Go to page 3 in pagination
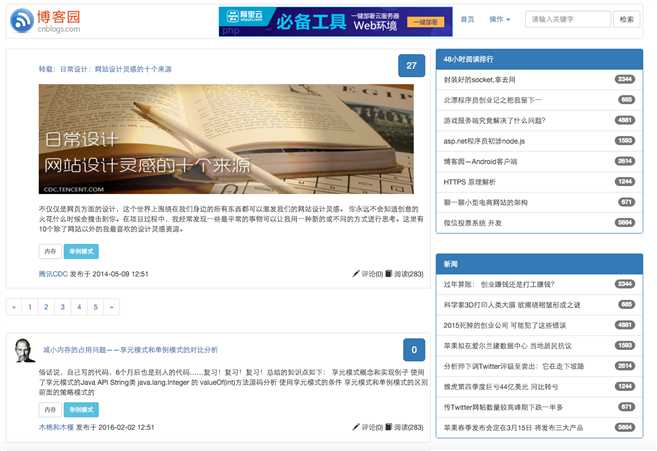The width and height of the screenshot is (657, 451). pos(62,307)
